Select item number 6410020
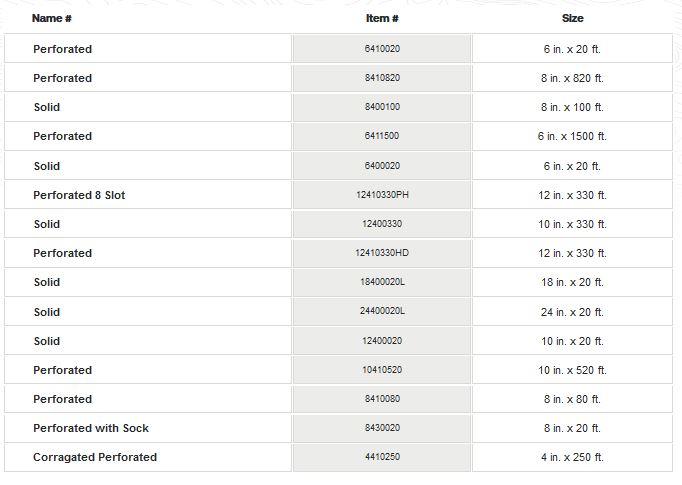The width and height of the screenshot is (682, 485). 382,49
